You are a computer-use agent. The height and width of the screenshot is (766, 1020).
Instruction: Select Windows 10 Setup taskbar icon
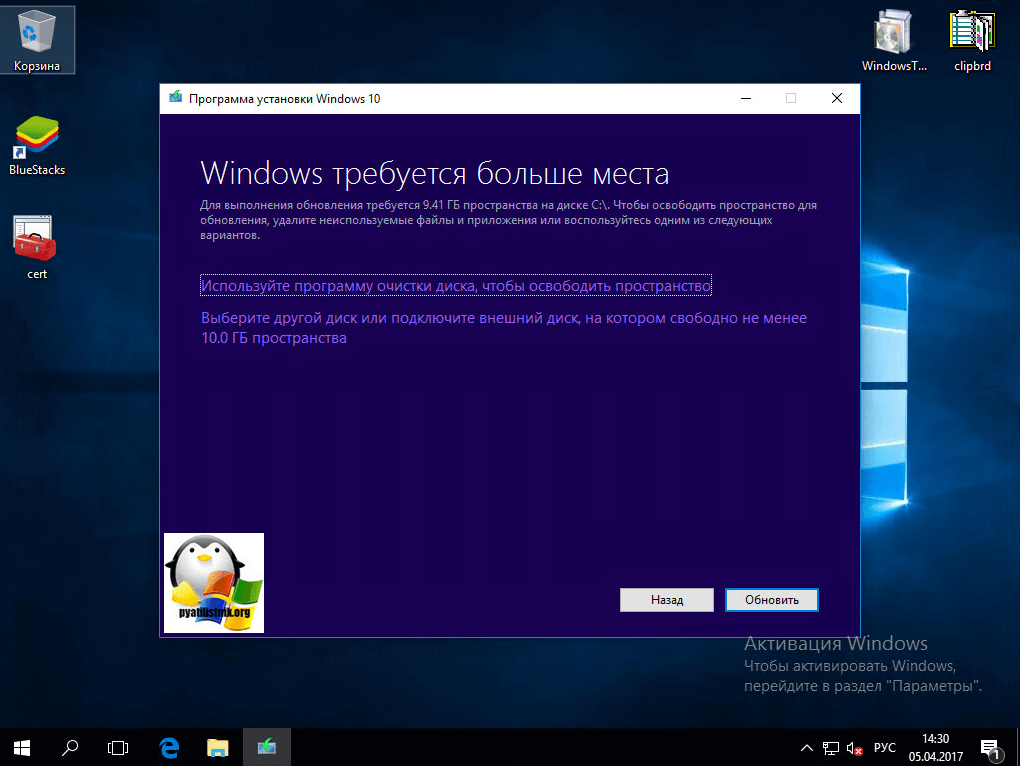(267, 746)
